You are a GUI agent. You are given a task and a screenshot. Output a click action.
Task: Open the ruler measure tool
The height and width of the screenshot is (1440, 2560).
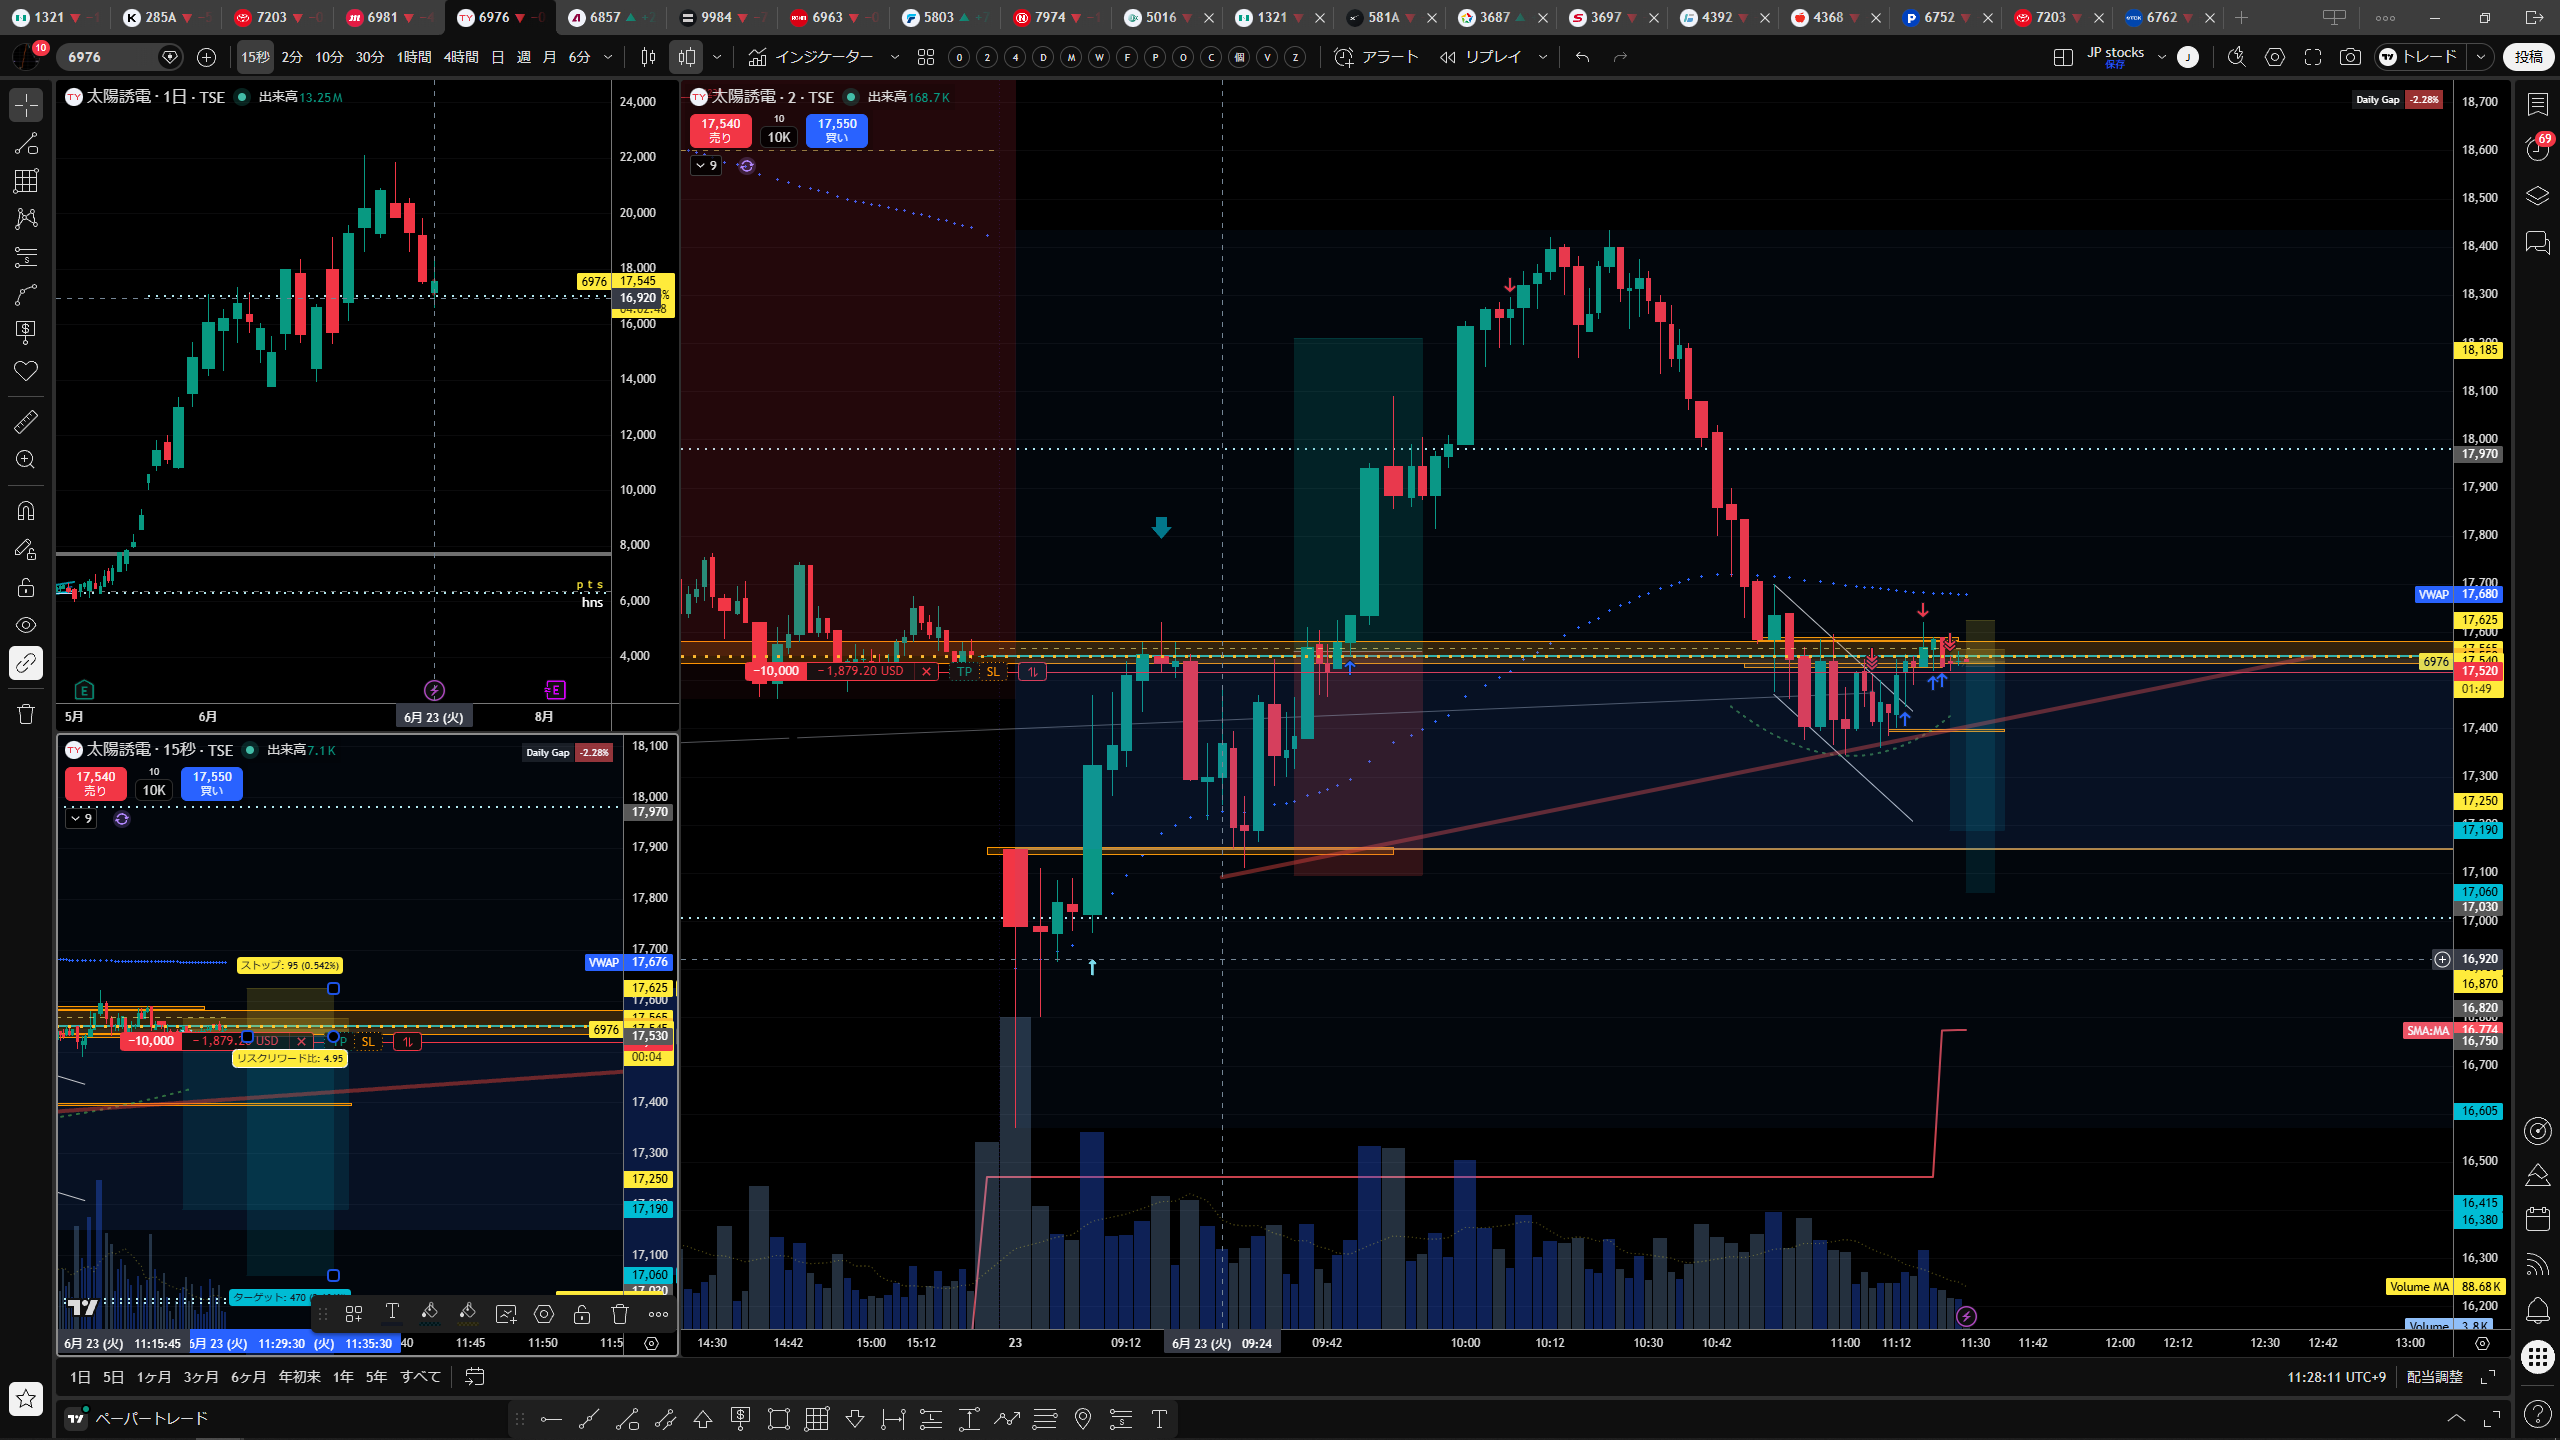pyautogui.click(x=26, y=422)
